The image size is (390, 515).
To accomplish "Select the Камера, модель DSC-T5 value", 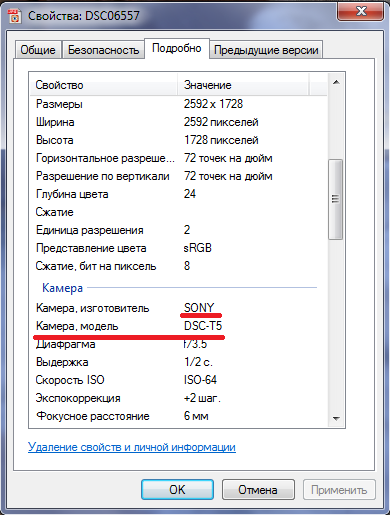I will click(x=203, y=326).
